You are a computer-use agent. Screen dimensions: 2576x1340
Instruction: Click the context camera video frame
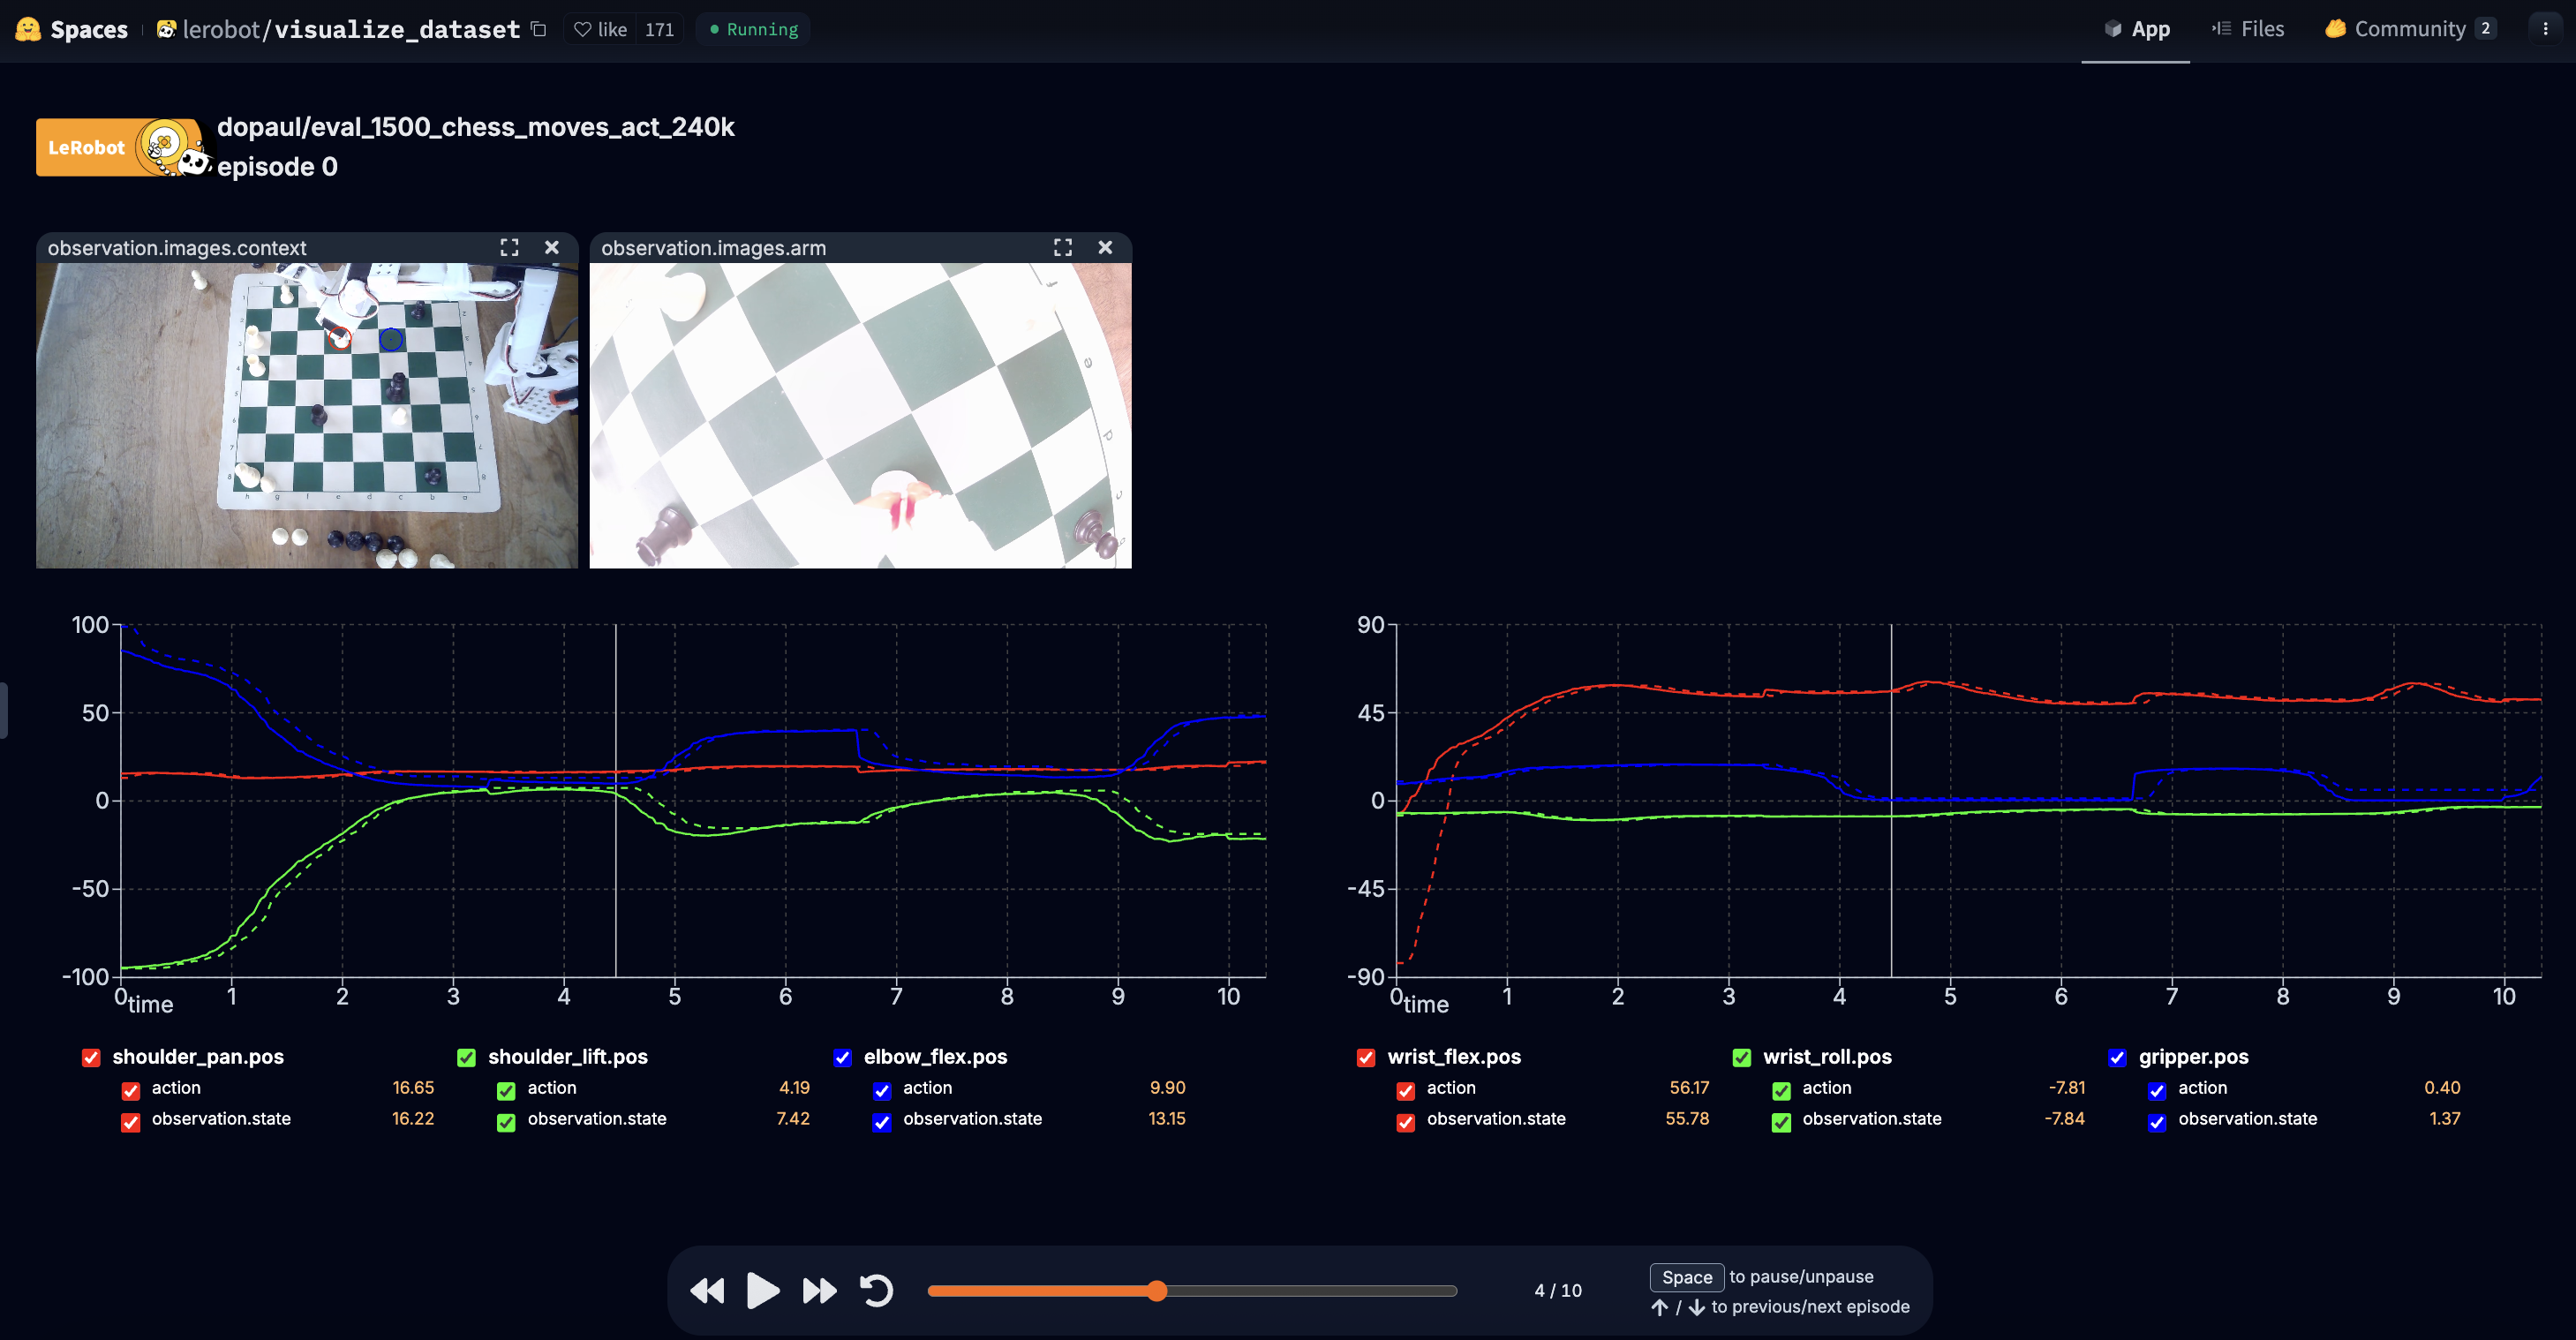click(x=306, y=415)
